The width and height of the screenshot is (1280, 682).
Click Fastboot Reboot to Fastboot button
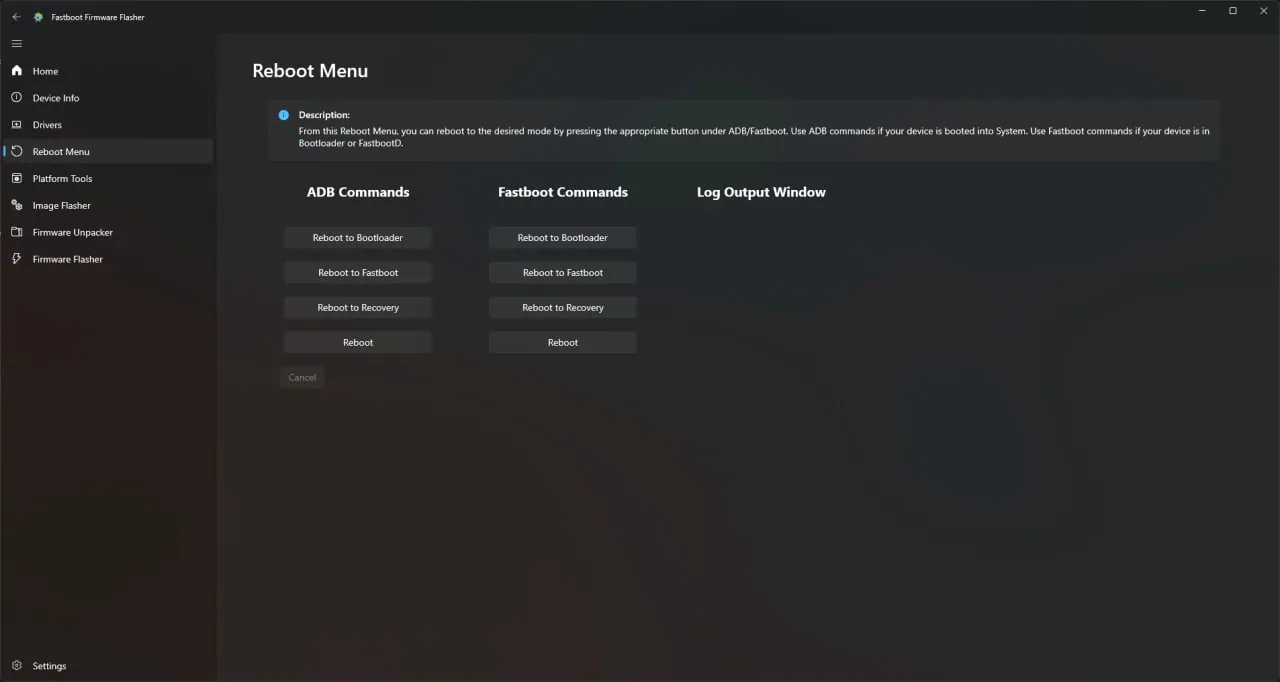[563, 273]
